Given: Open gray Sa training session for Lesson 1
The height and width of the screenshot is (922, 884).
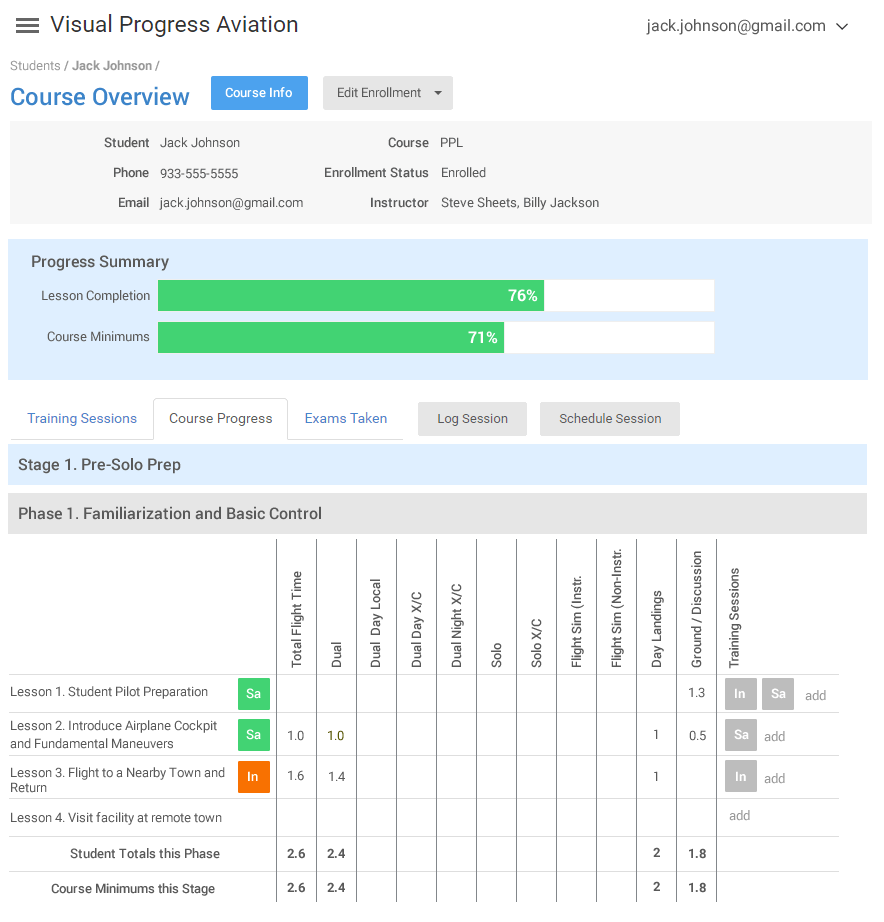Looking at the screenshot, I should tap(778, 694).
